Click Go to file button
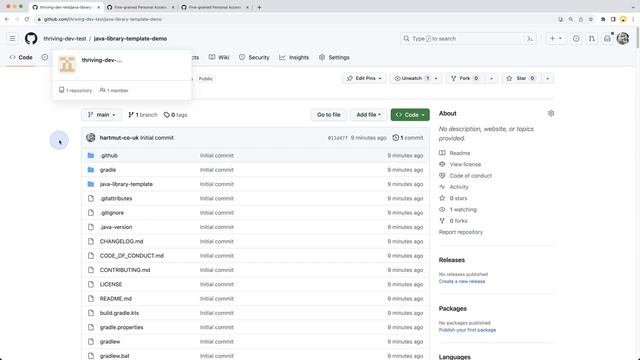This screenshot has width=640, height=360. (329, 115)
